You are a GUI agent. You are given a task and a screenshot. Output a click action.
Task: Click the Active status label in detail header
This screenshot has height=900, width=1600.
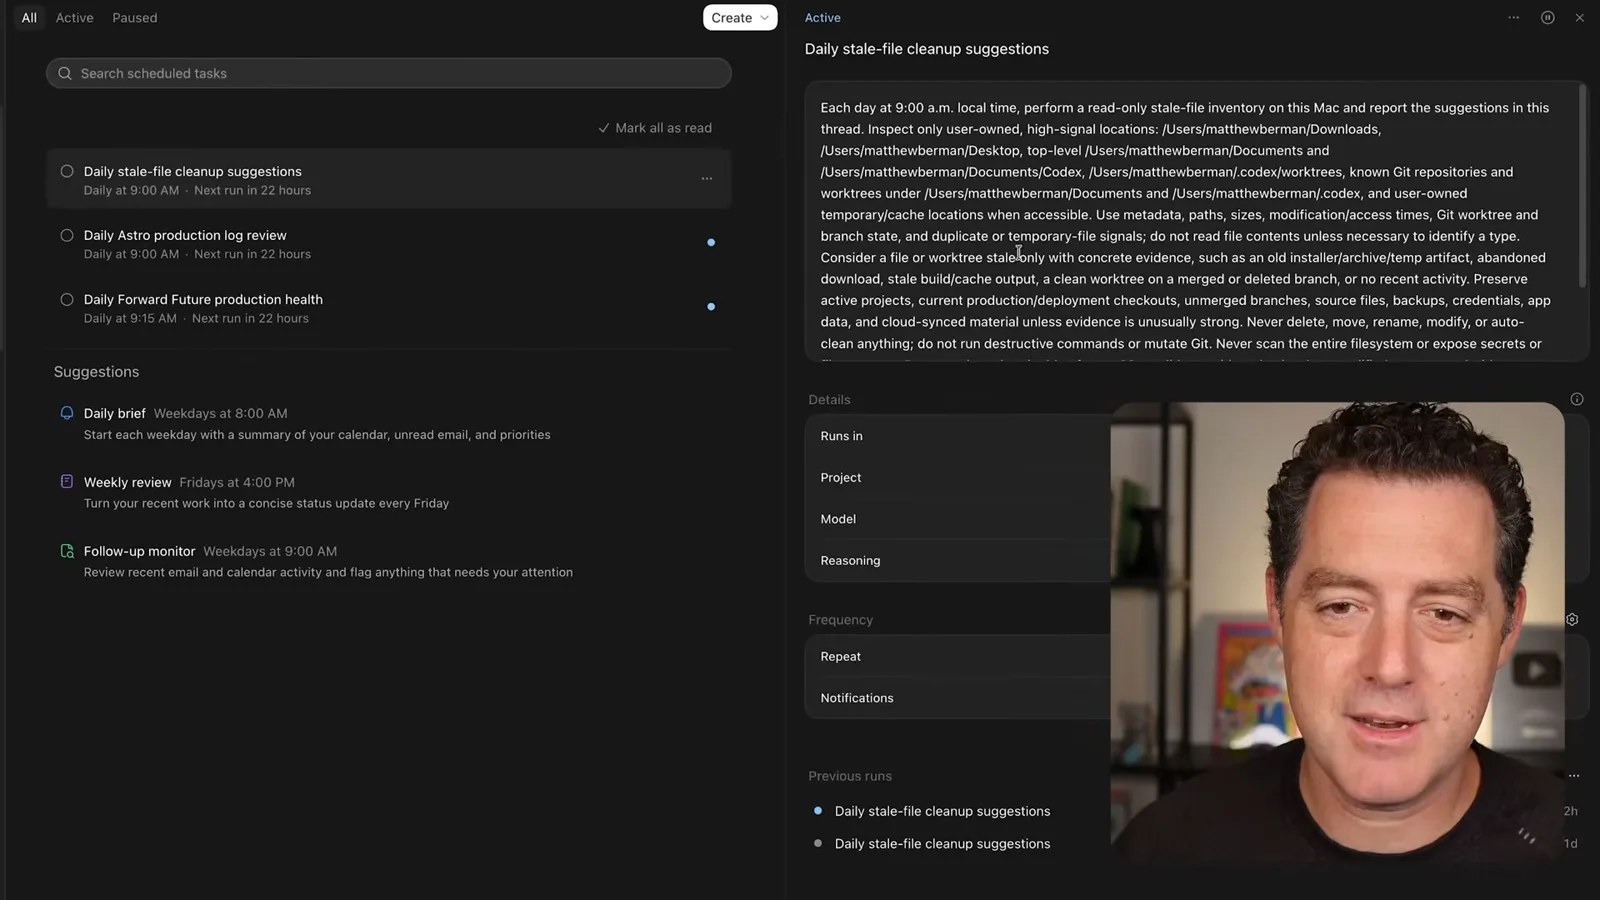coord(823,18)
